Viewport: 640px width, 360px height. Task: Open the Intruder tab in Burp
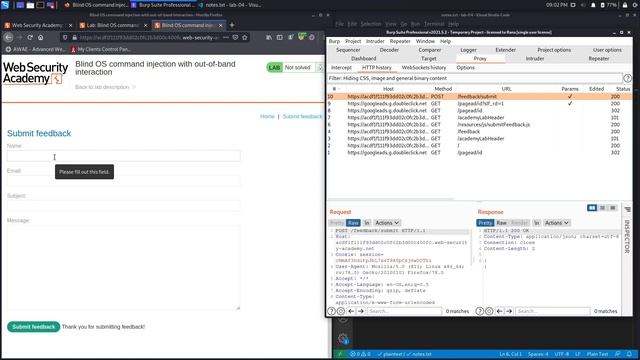(535, 58)
